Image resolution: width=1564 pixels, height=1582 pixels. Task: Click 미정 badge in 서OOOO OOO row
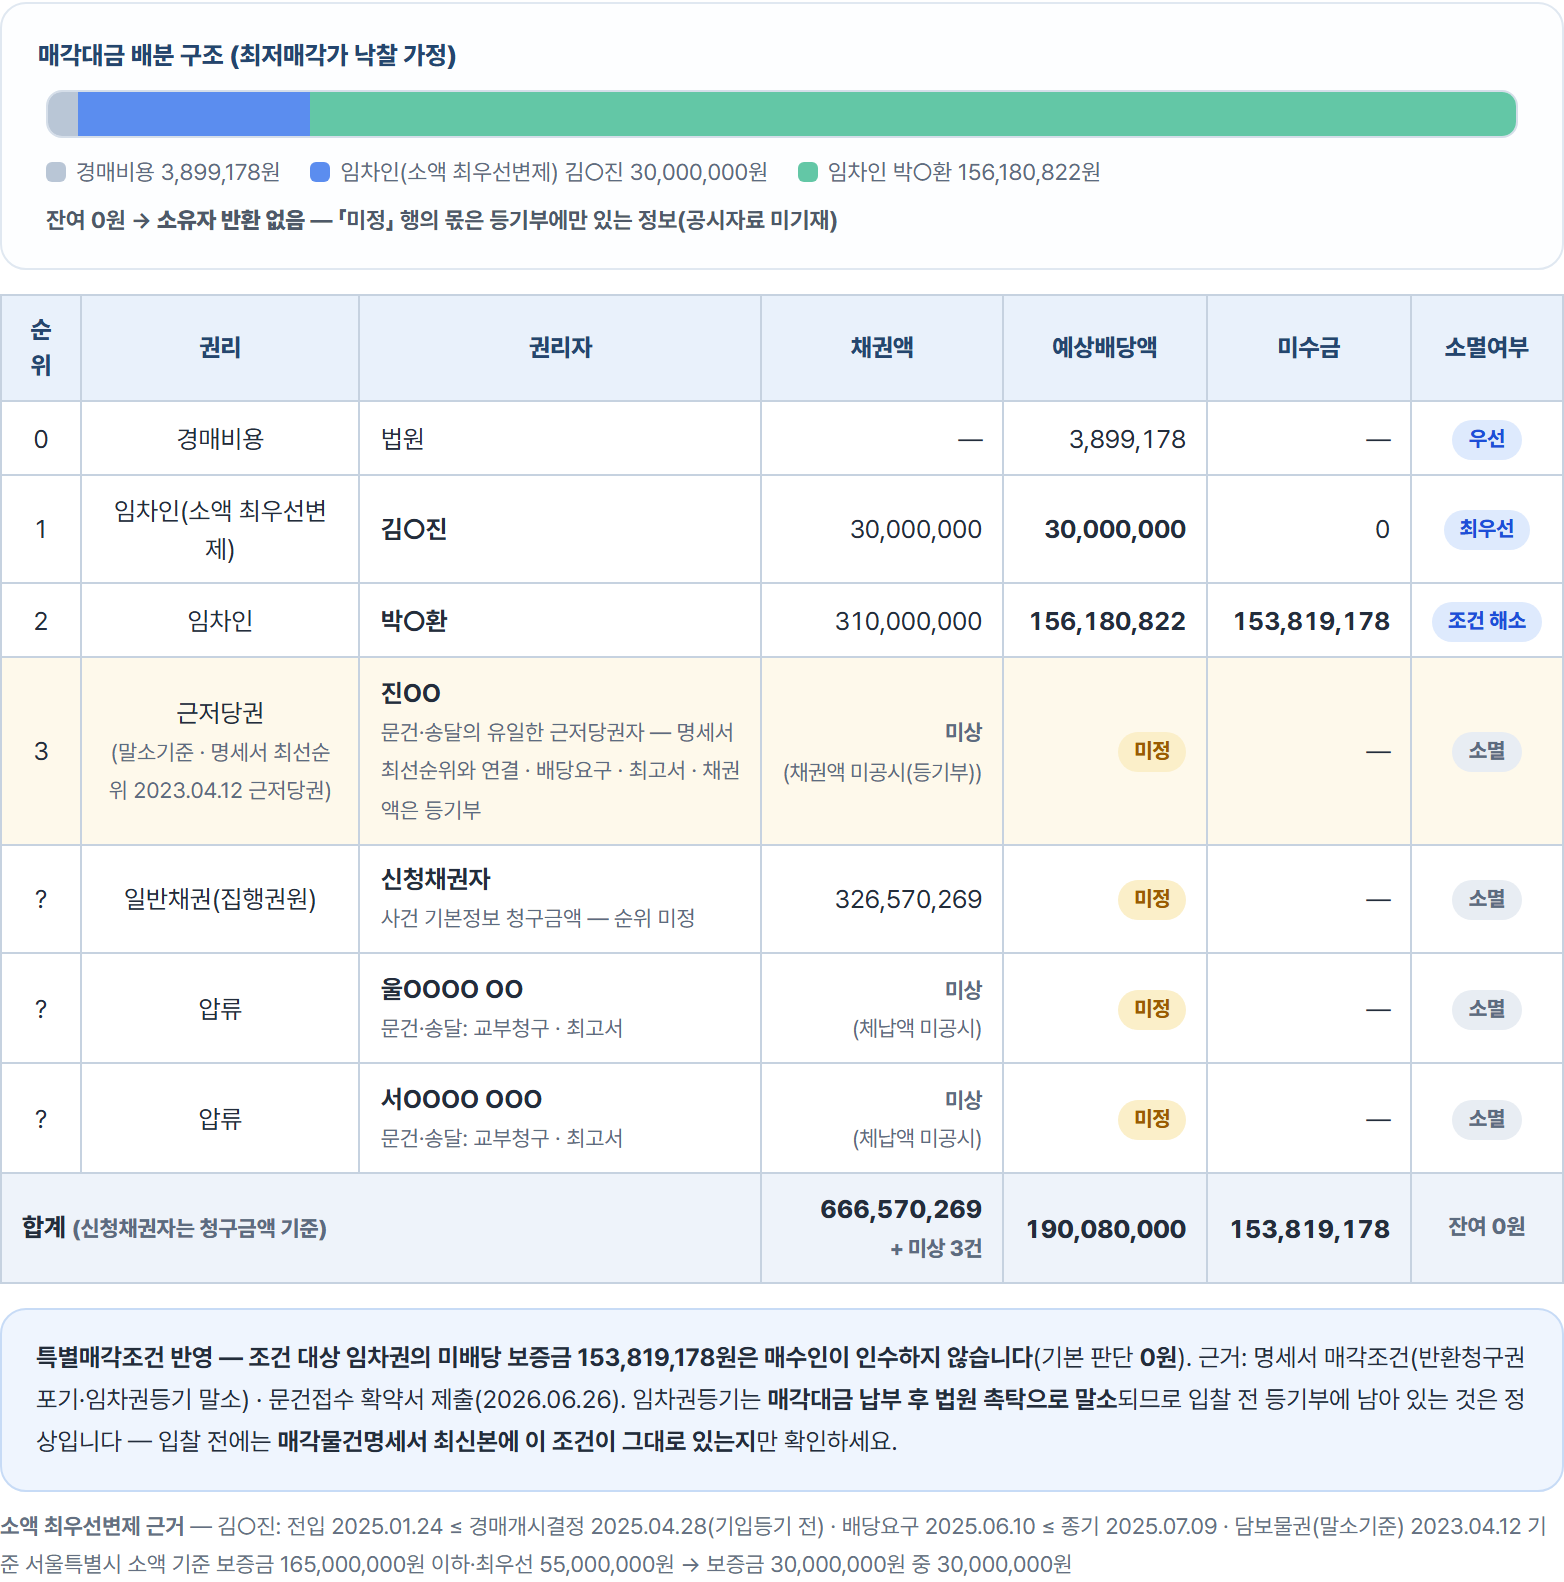[1152, 1119]
